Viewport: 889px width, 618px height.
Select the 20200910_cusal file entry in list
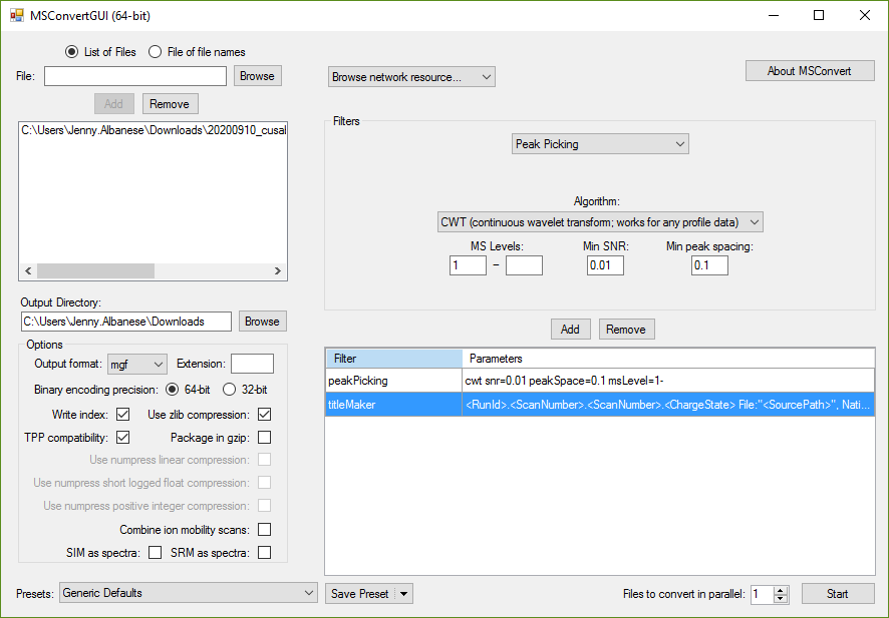tap(153, 130)
